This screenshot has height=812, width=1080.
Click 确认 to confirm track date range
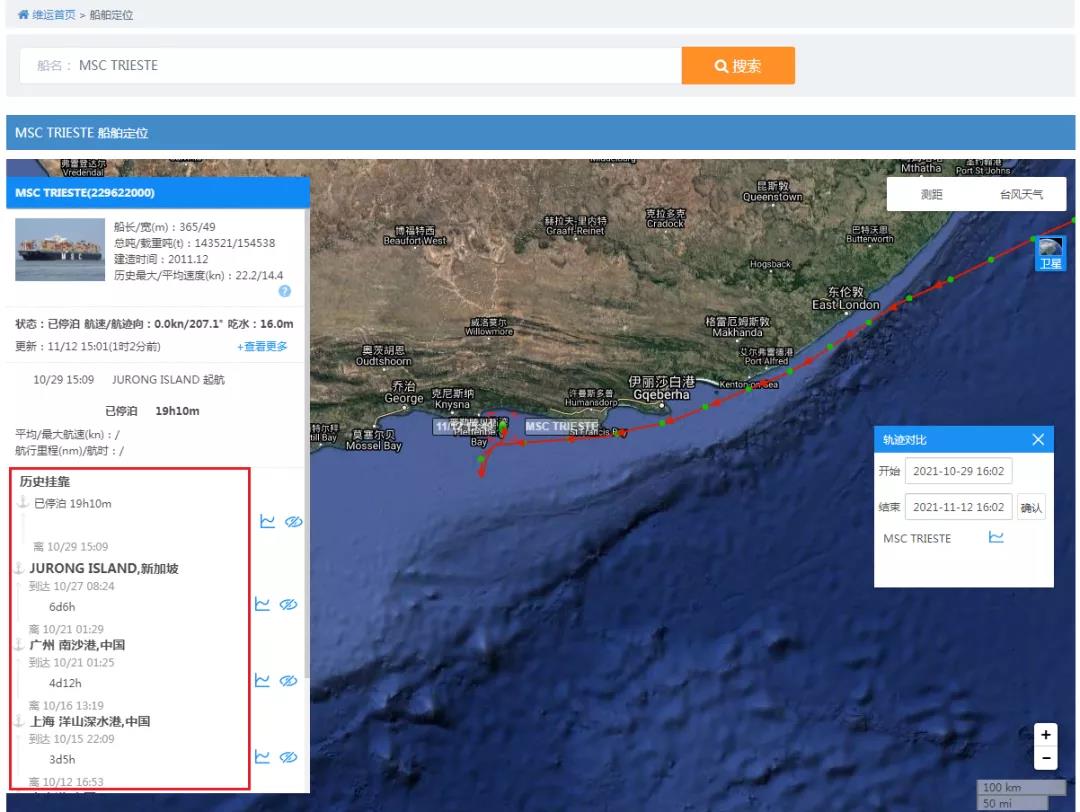(1031, 508)
